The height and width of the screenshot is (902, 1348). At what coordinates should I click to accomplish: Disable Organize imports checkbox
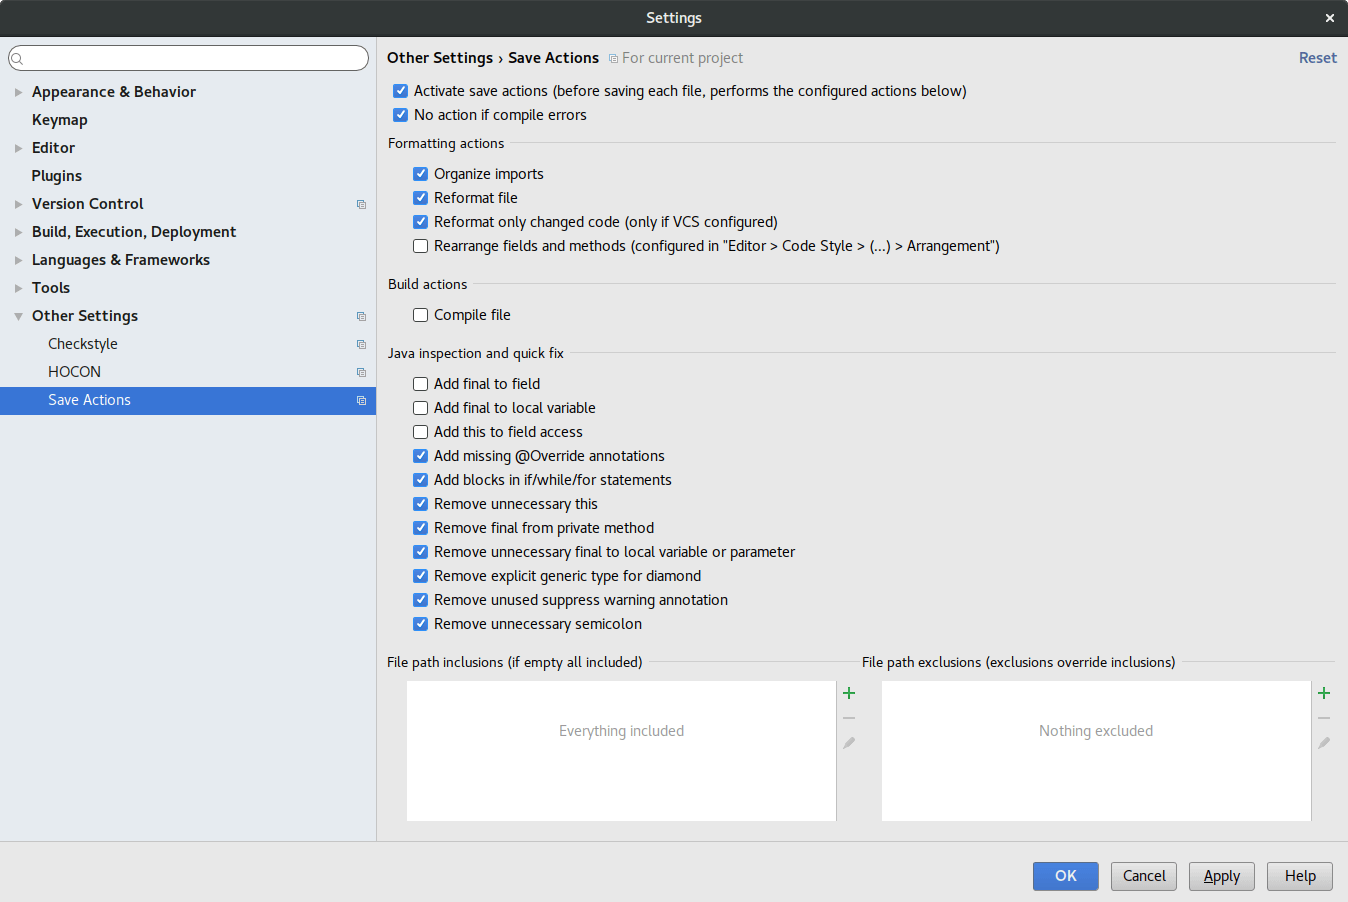(x=421, y=174)
